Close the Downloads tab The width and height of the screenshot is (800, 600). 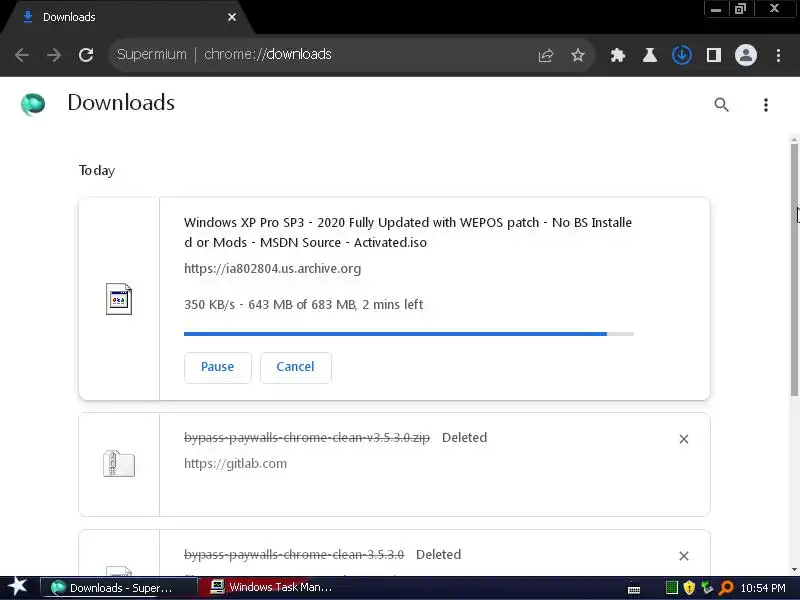(232, 17)
